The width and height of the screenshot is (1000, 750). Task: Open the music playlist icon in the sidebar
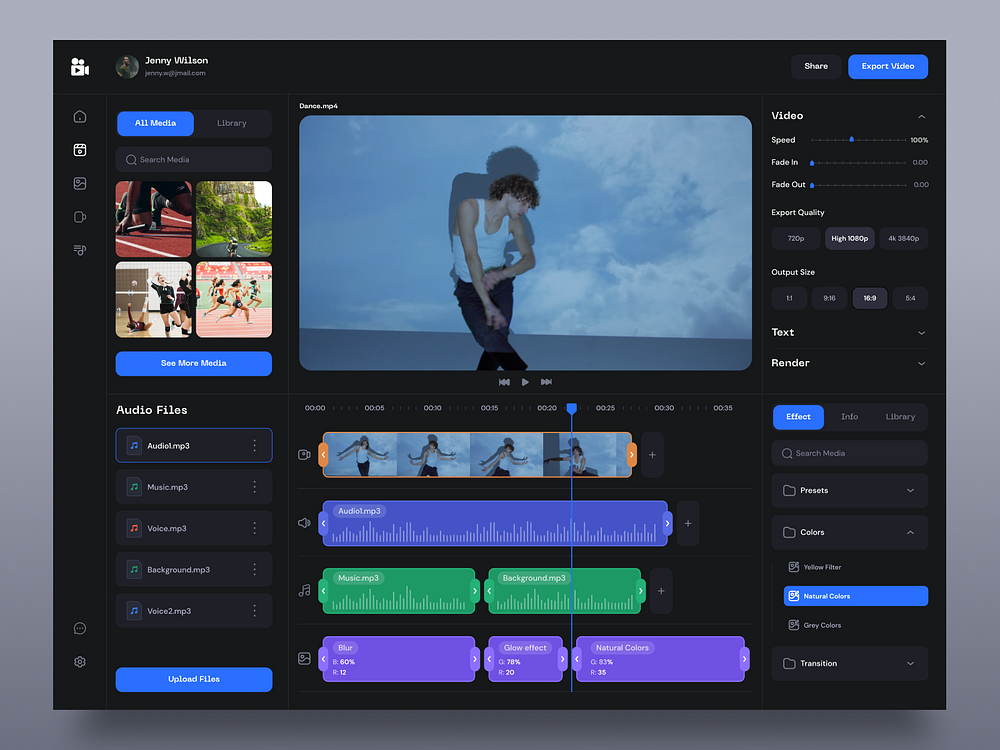79,250
